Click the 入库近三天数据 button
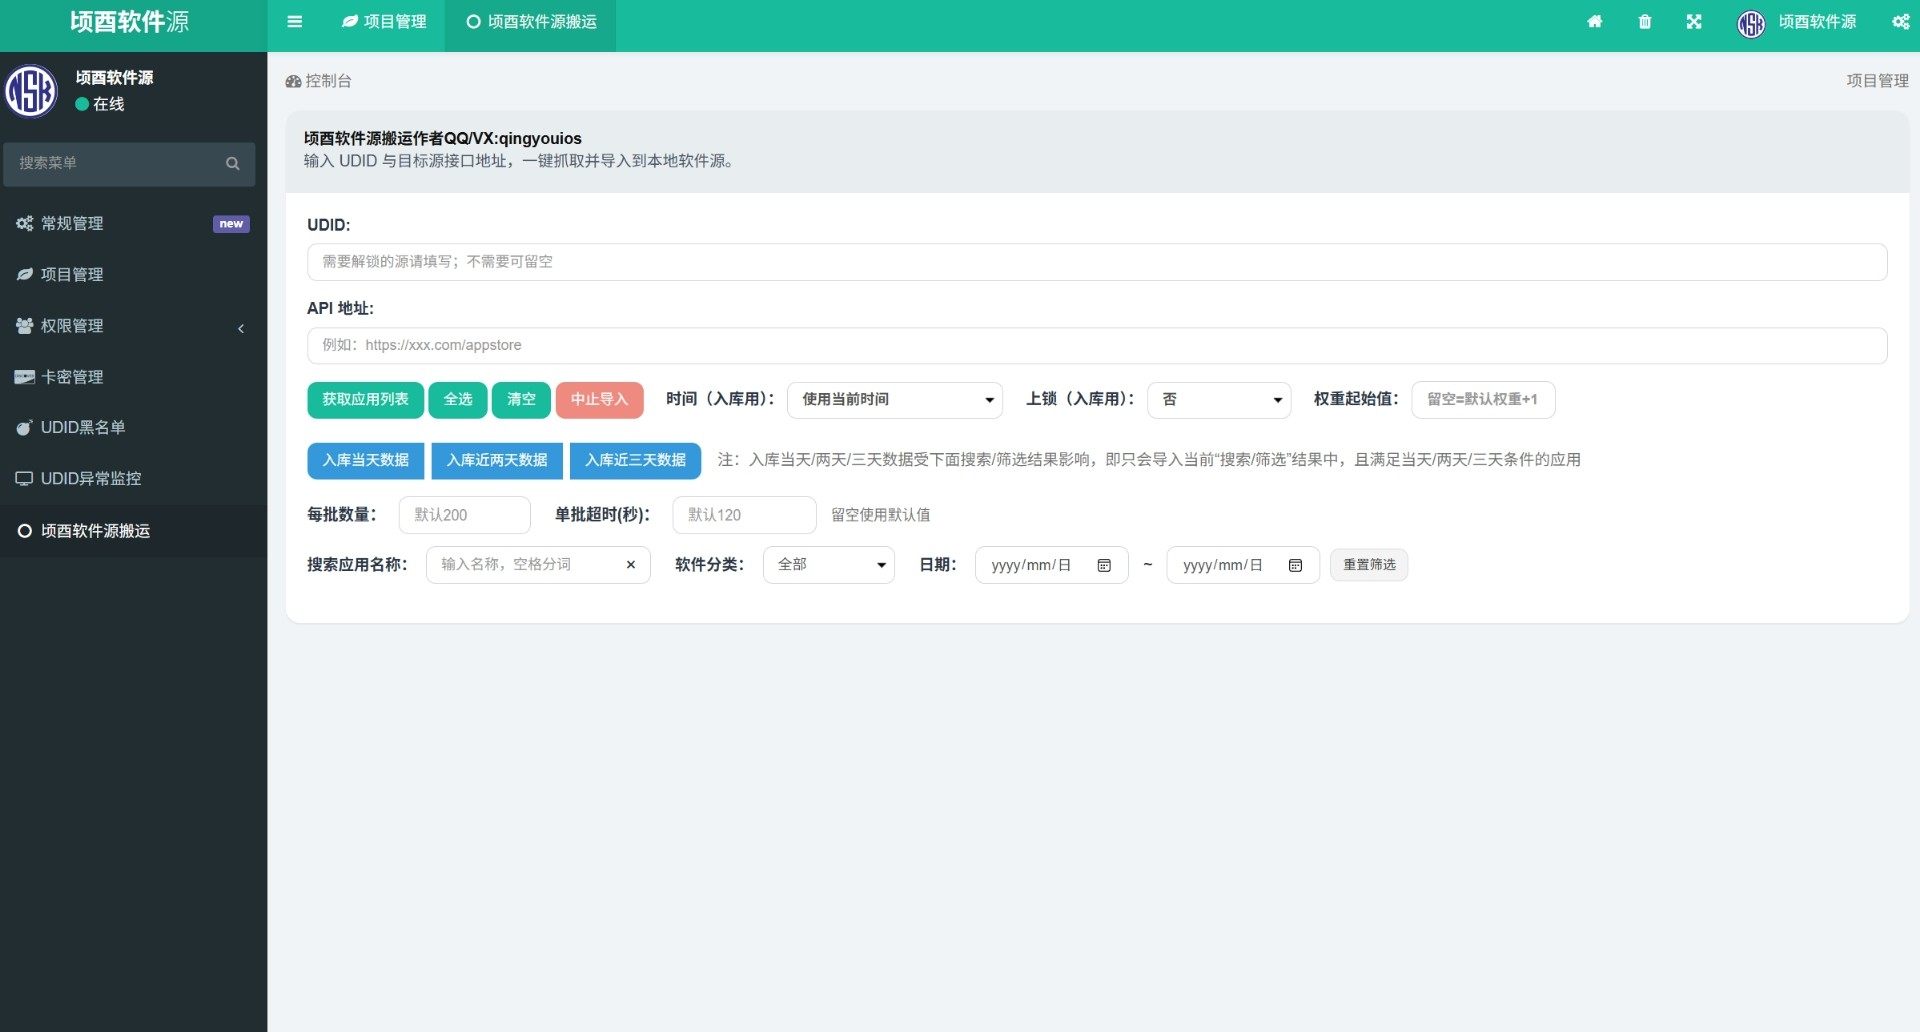The width and height of the screenshot is (1920, 1032). 635,461
